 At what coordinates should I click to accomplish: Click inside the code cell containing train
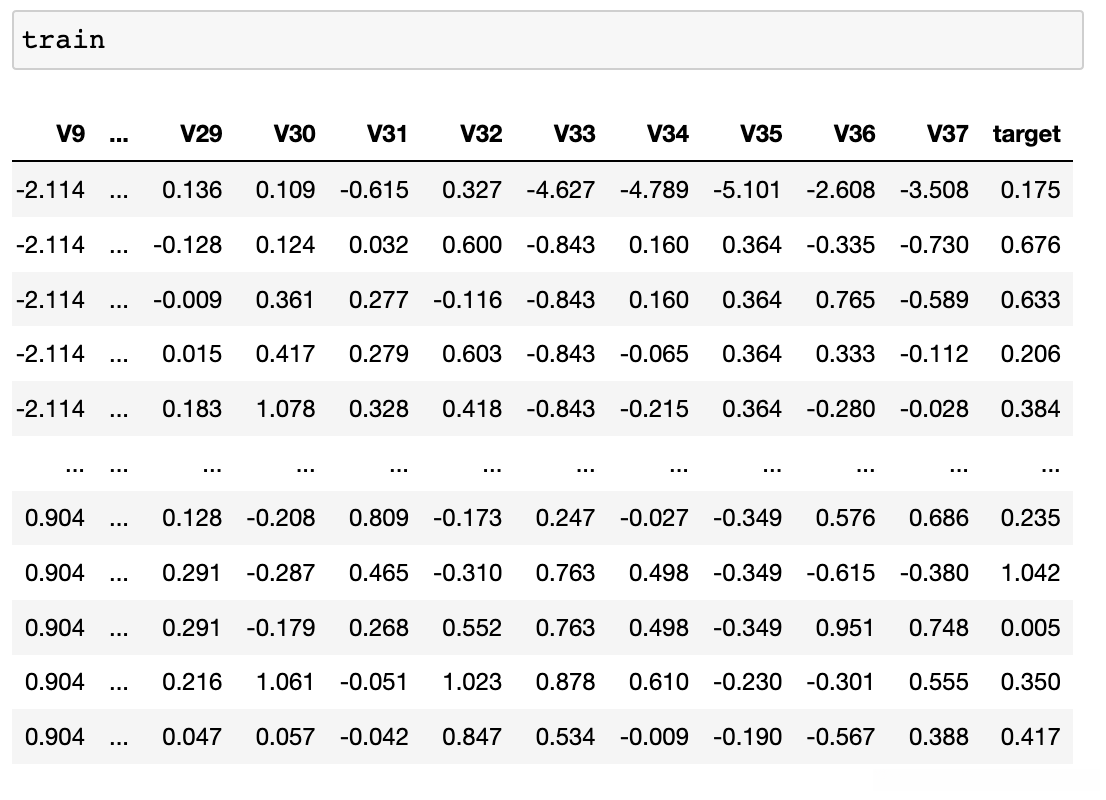click(x=546, y=40)
